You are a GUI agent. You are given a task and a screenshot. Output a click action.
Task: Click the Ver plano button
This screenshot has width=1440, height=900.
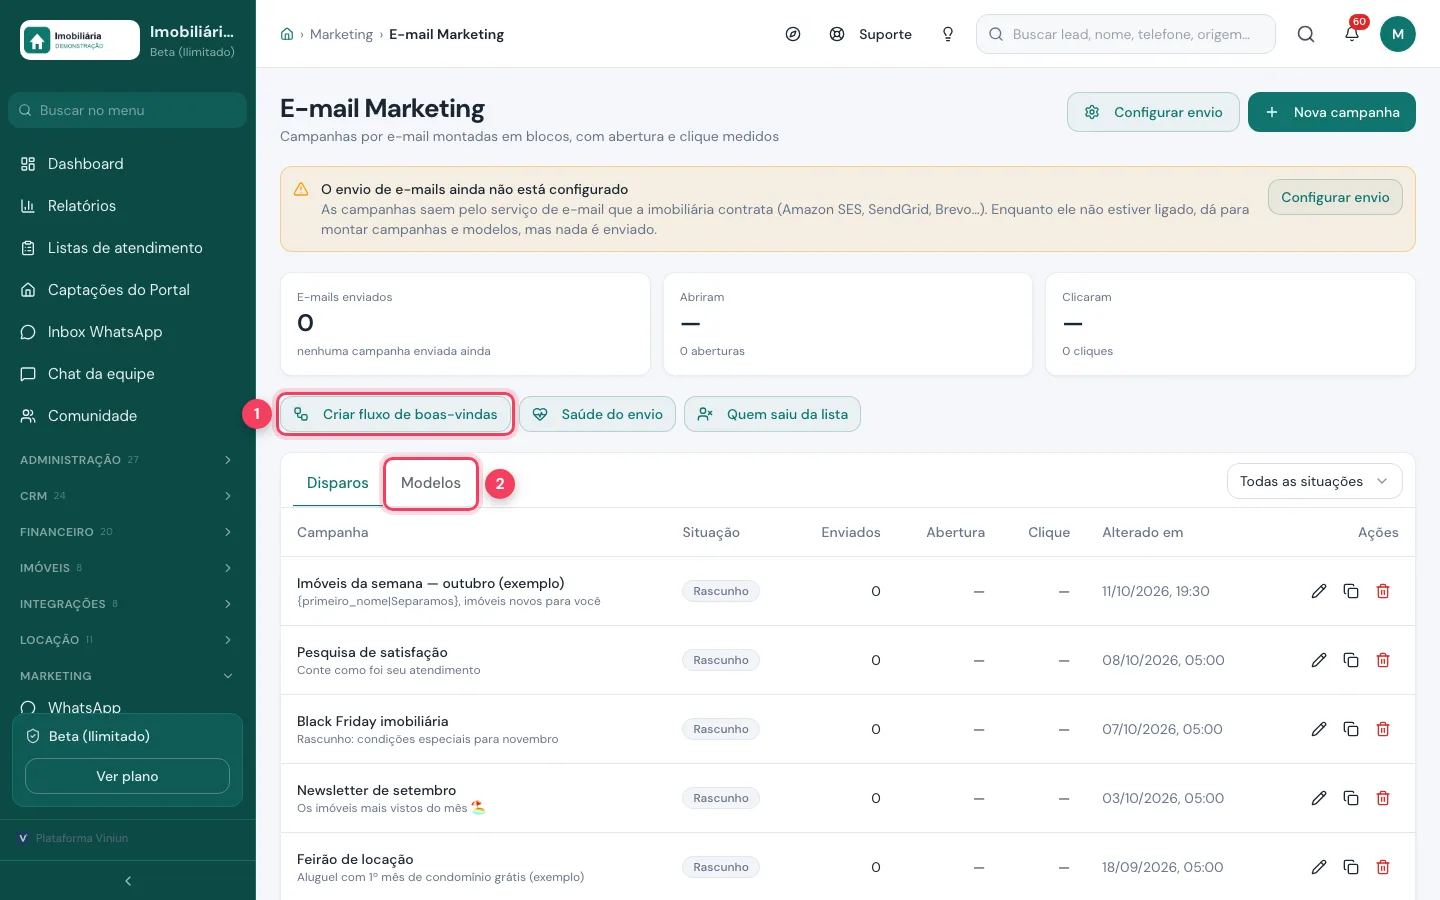point(127,776)
